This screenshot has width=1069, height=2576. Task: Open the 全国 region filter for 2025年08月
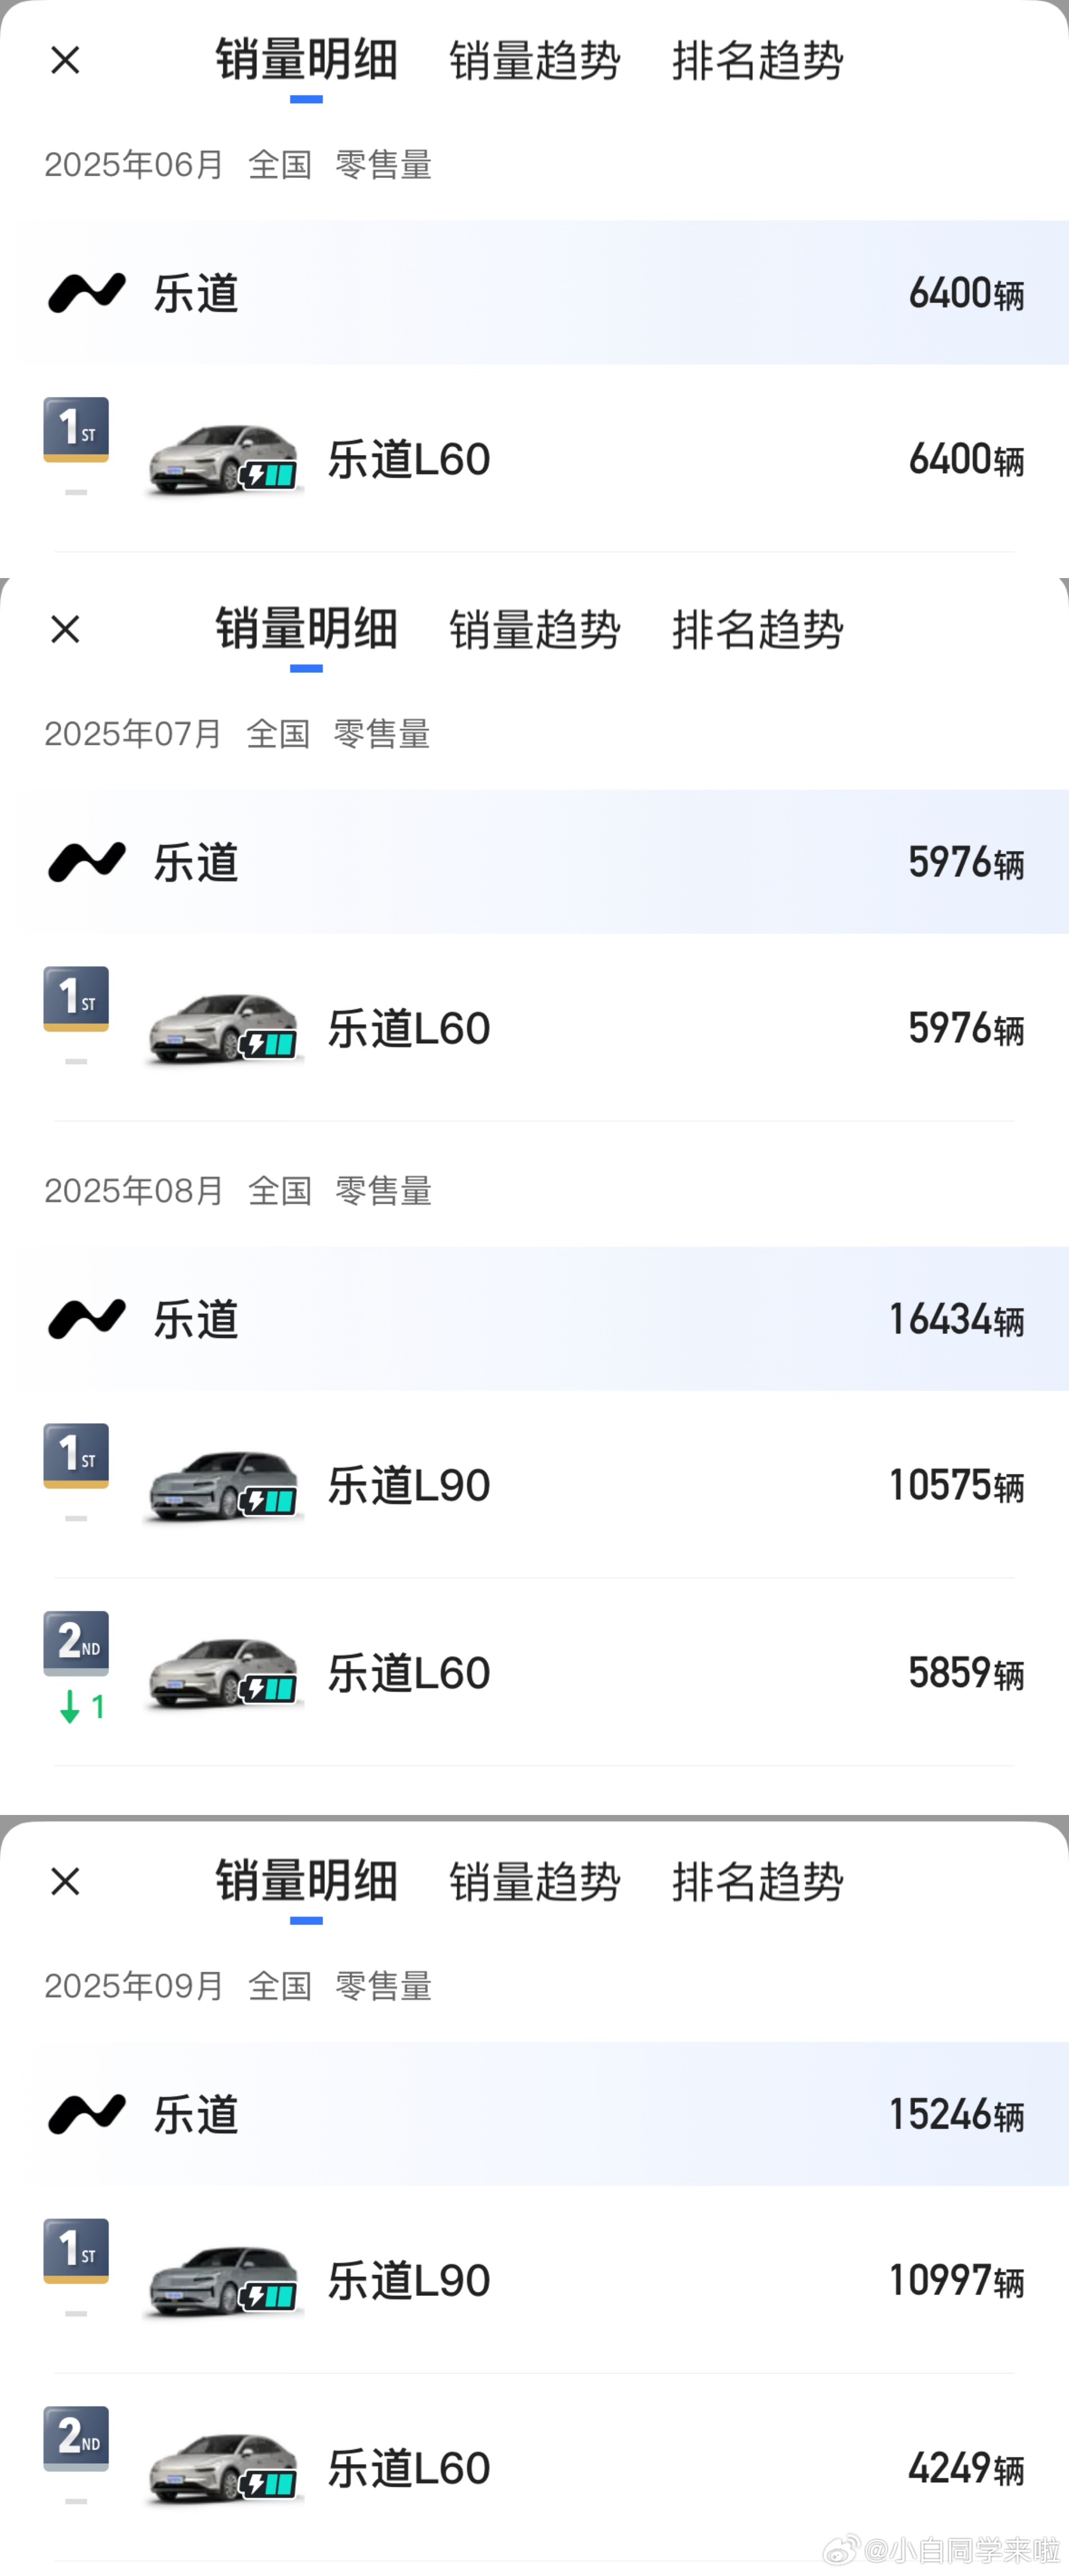[279, 1191]
